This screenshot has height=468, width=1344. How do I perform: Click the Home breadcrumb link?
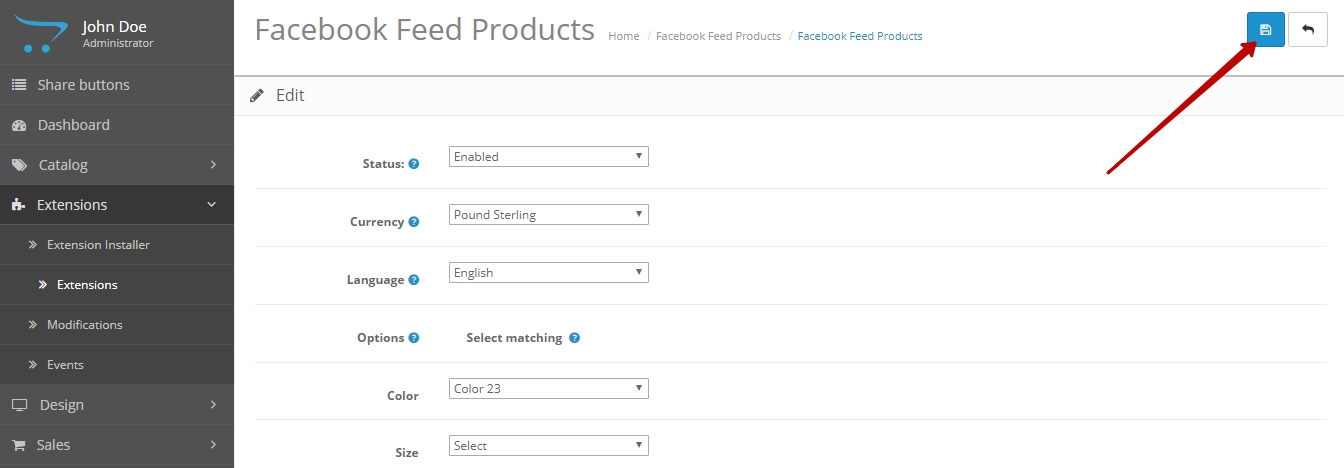623,36
